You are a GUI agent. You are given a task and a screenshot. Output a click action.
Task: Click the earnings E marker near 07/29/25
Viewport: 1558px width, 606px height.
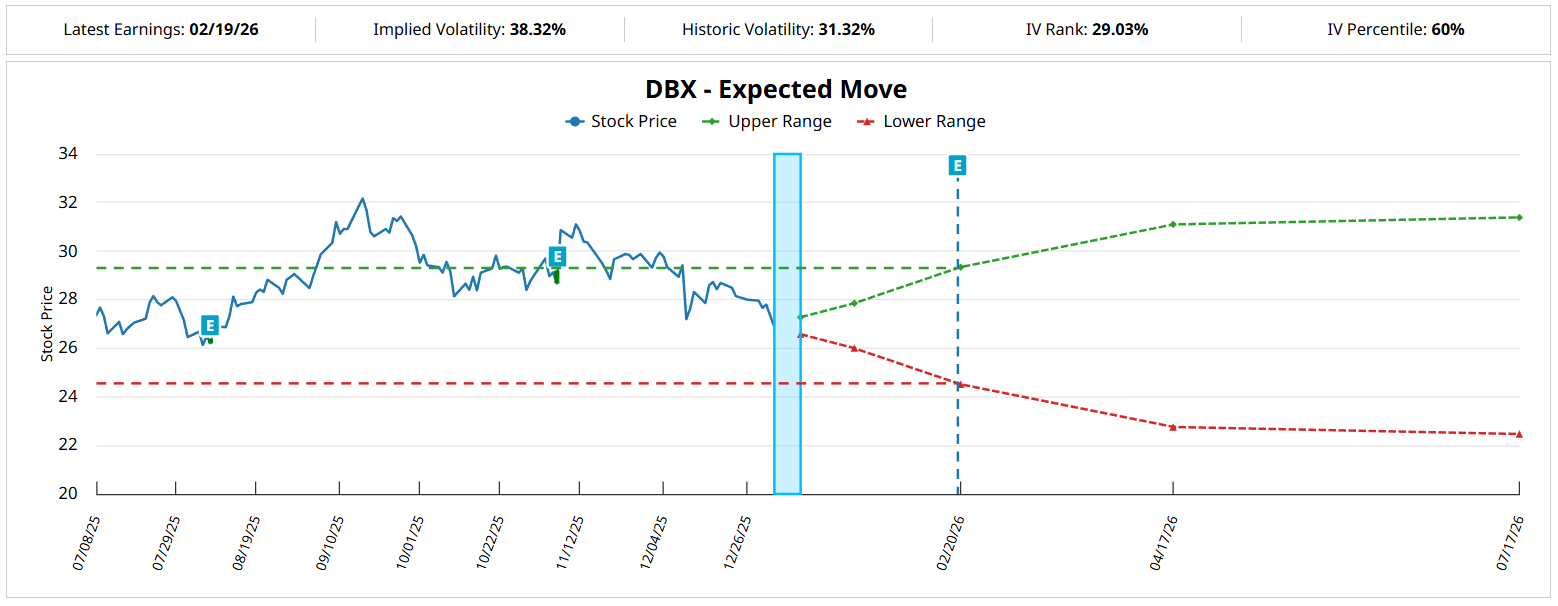pos(209,325)
